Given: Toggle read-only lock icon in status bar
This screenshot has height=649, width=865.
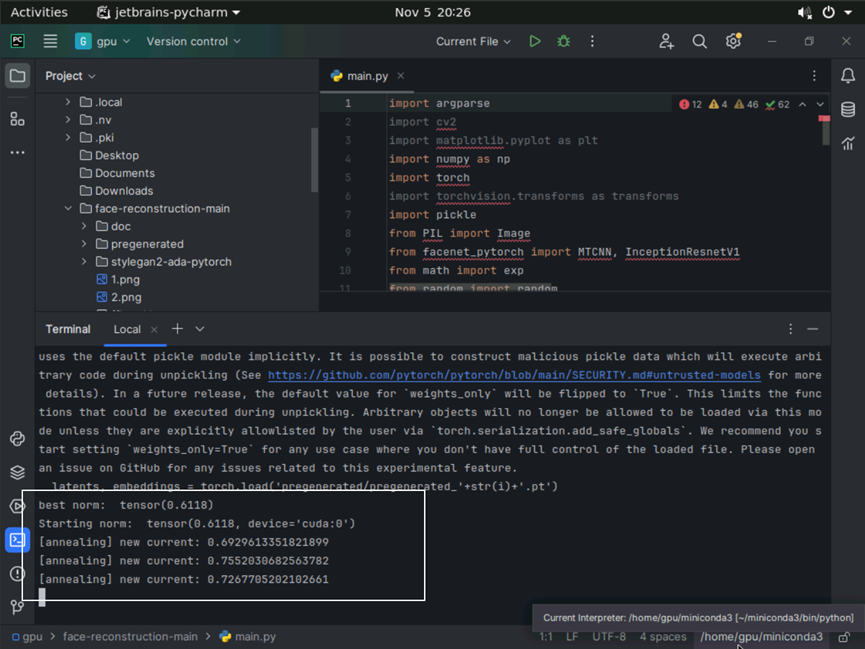Looking at the screenshot, I should pos(845,637).
